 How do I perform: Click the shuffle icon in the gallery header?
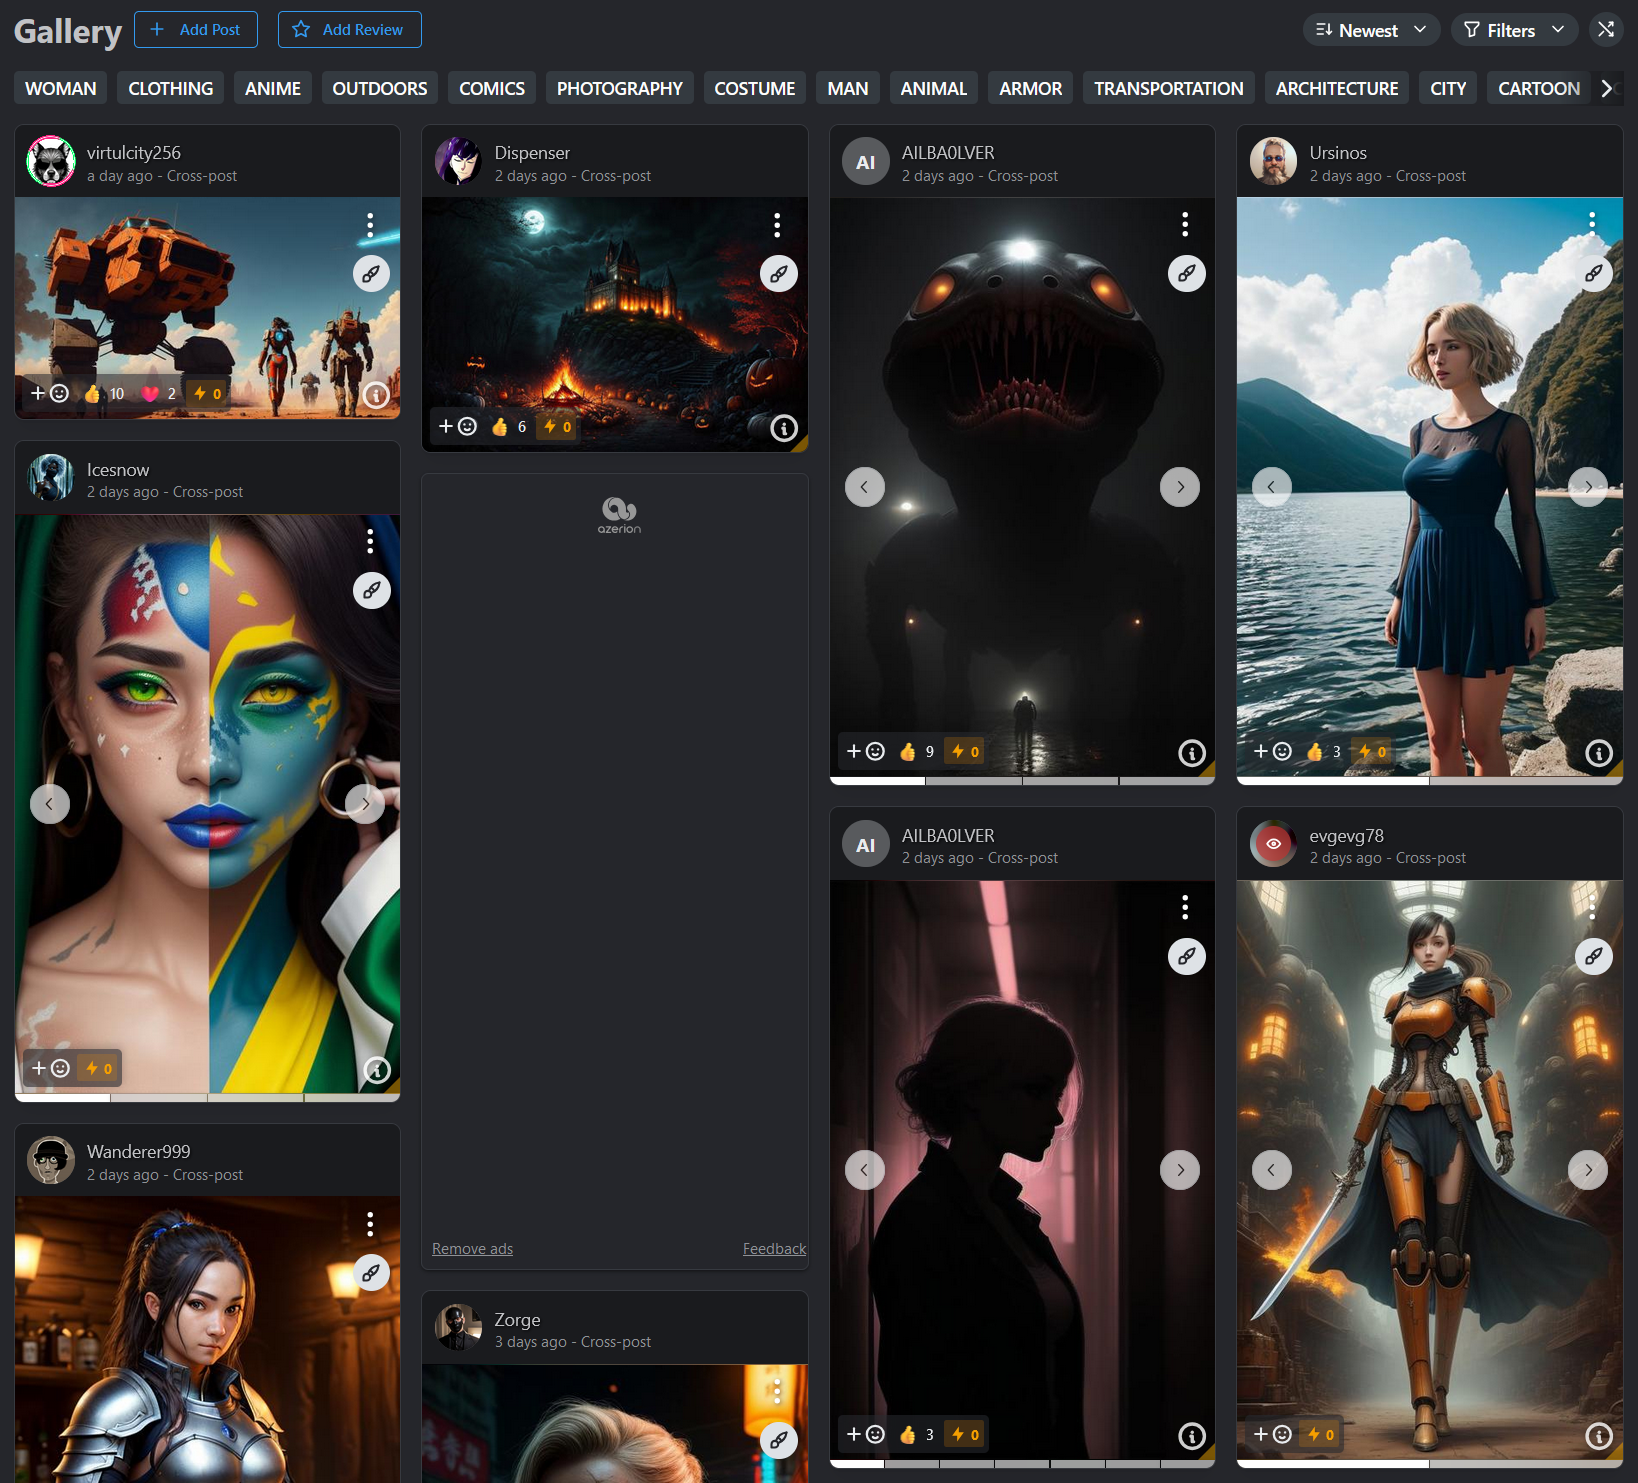1606,30
